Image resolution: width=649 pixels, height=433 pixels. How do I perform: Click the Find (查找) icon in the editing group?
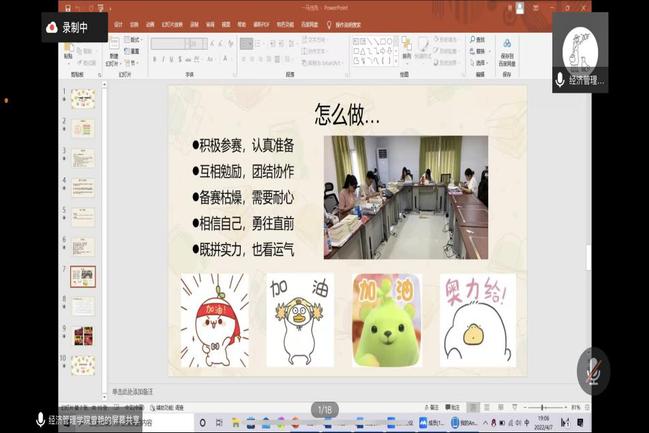(x=479, y=39)
